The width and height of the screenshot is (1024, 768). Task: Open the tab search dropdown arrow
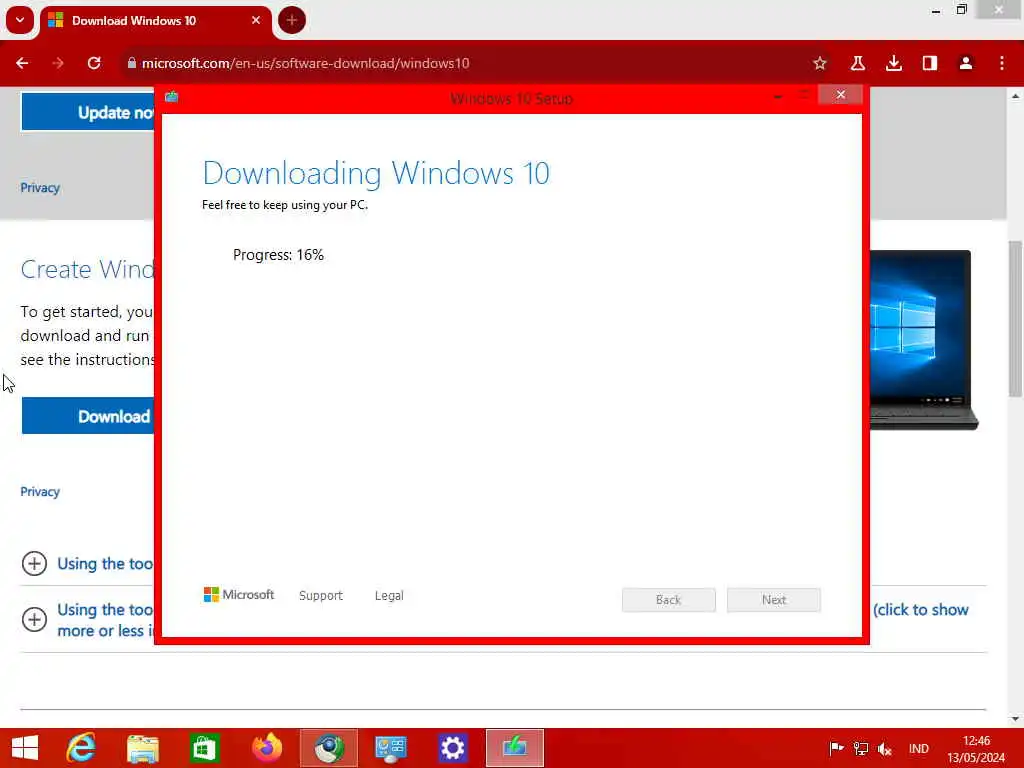(x=20, y=20)
